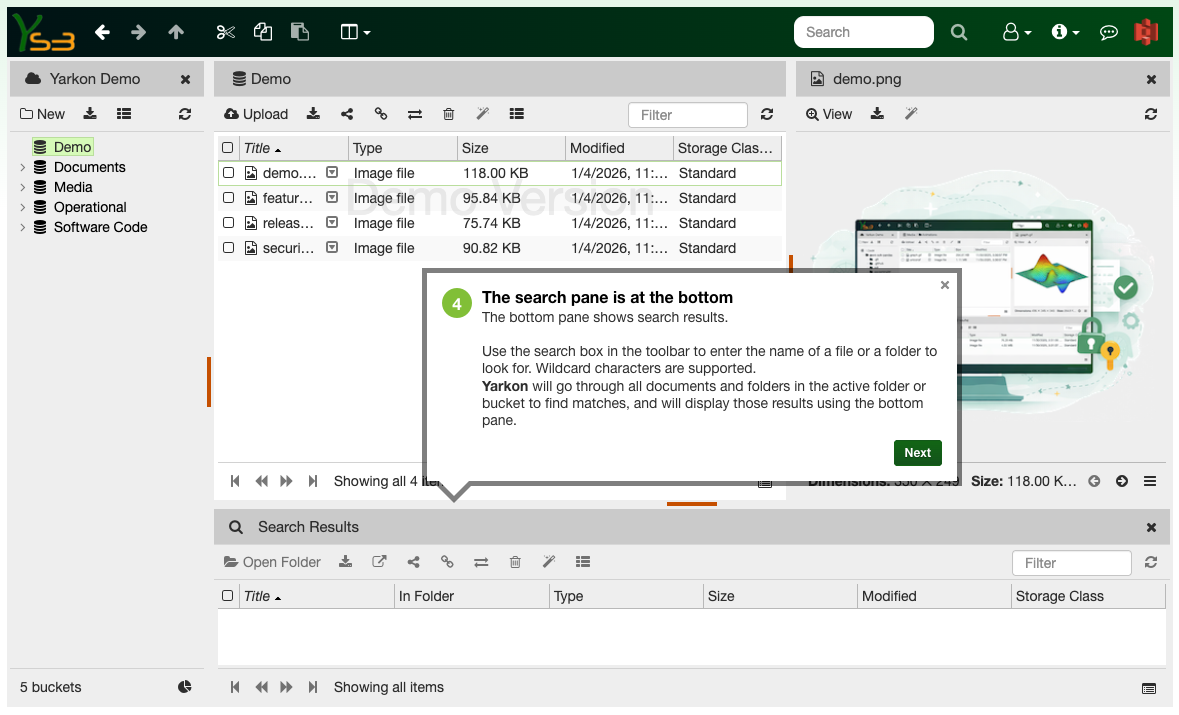Screen dimensions: 1179x715
Task: Click the scissors Cut icon in top toolbar
Action: click(x=225, y=32)
